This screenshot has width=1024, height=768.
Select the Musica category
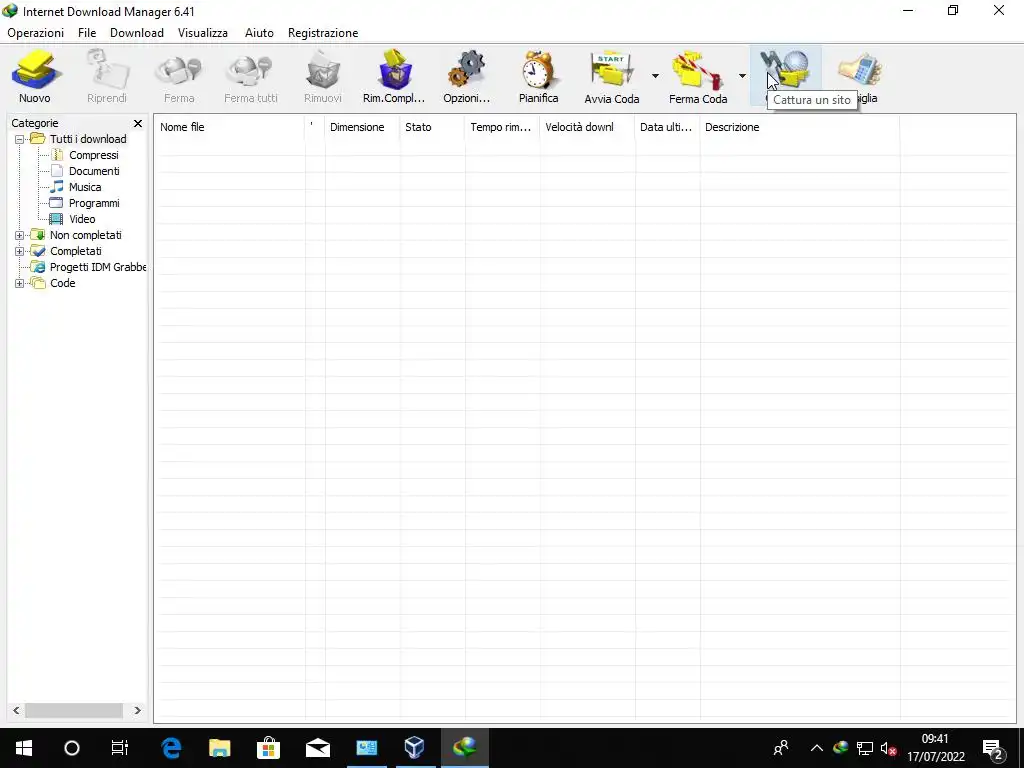coord(85,187)
